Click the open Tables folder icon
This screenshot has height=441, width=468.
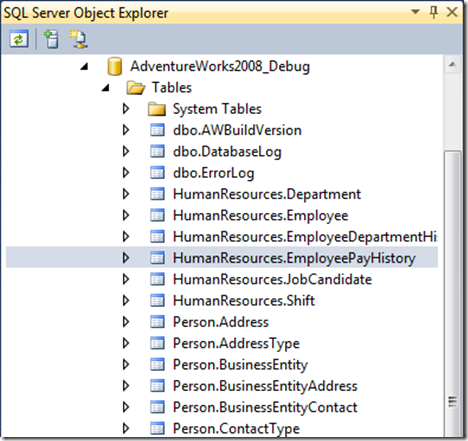(136, 88)
